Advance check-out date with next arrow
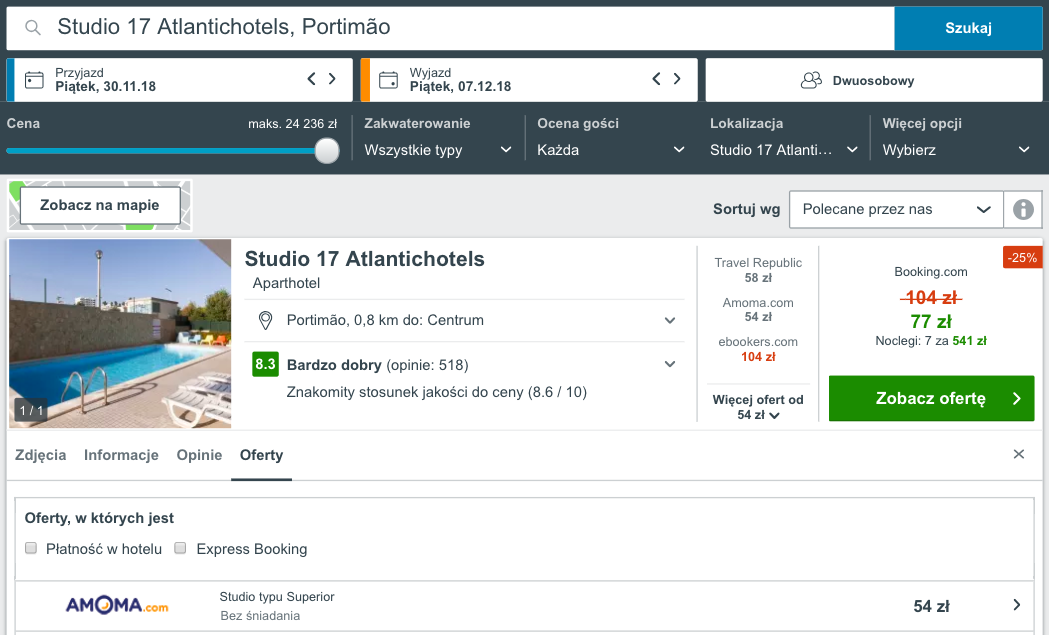 677,79
